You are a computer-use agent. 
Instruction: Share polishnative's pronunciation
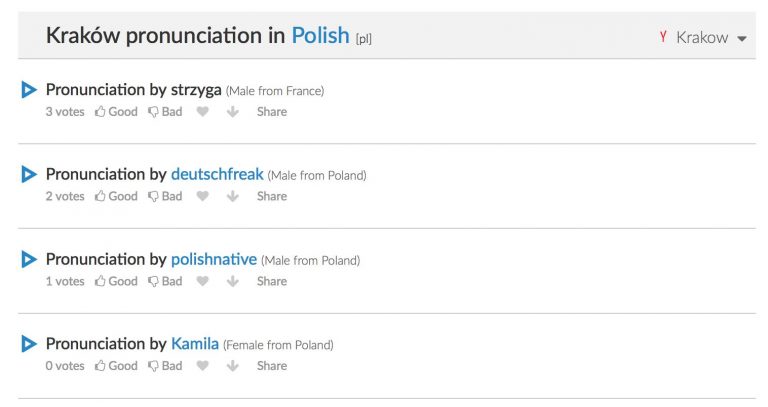(x=271, y=282)
